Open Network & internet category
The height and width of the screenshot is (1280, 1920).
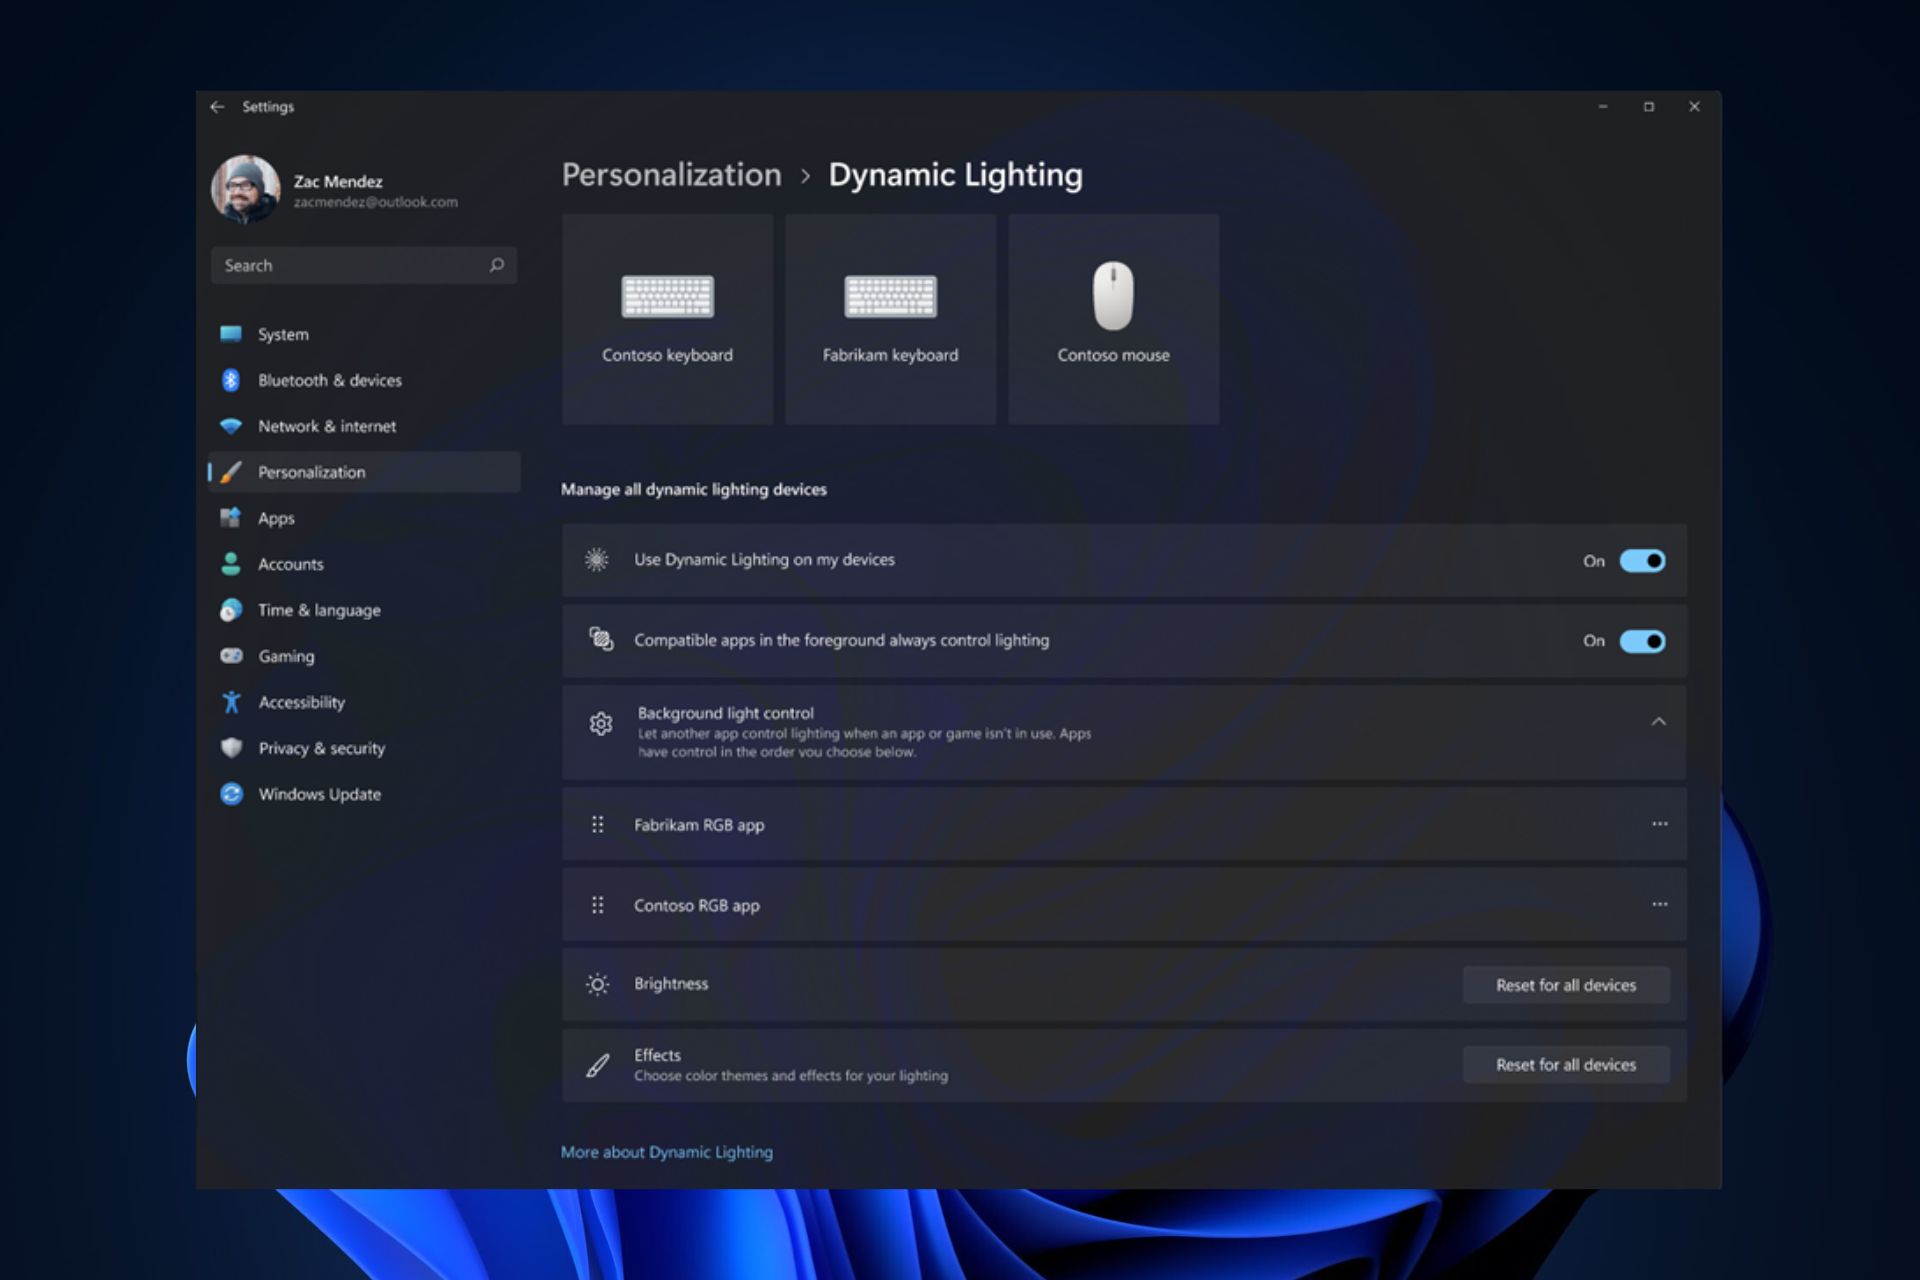click(364, 426)
